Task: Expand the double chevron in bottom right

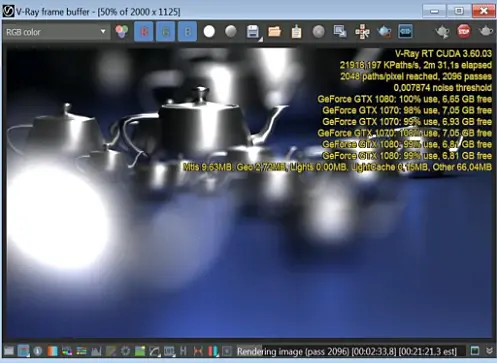Action: click(x=489, y=351)
